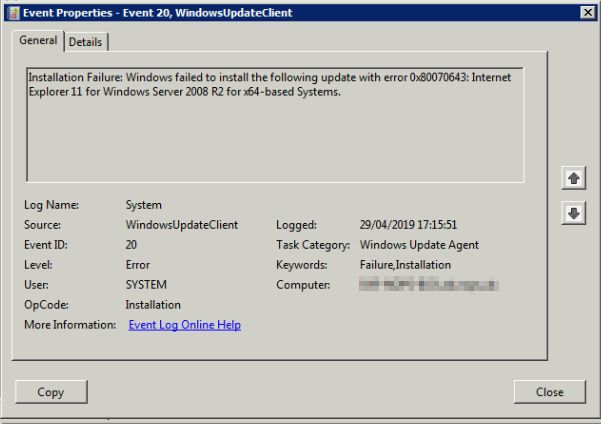Close the Event Properties window via X
The height and width of the screenshot is (424, 601).
[x=588, y=12]
